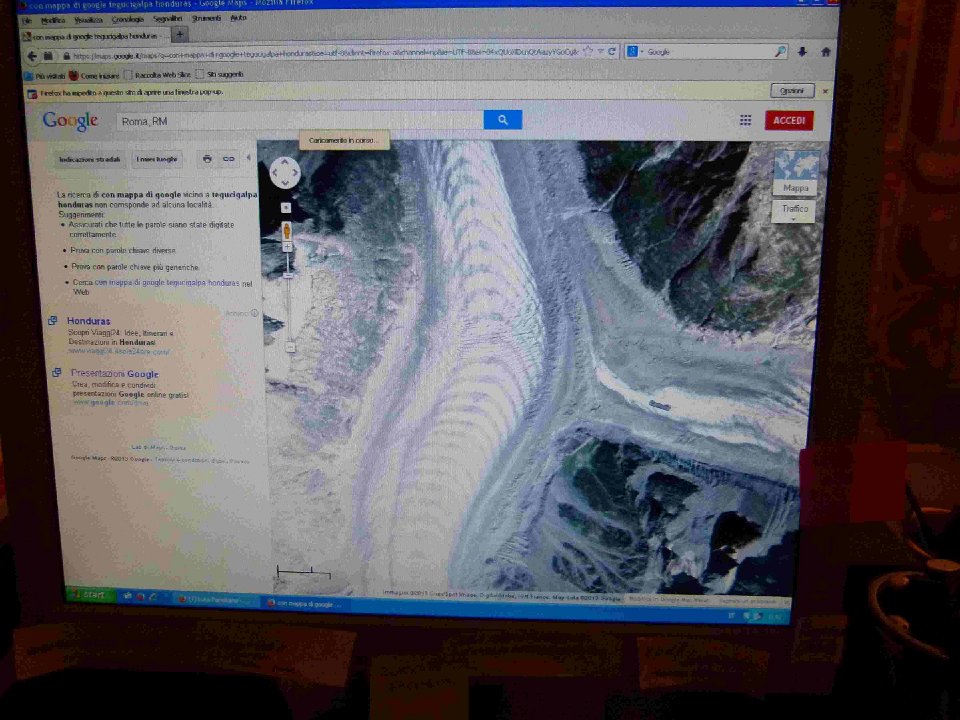Zoom out with the minus button
Screen dimensions: 960x720
(x=290, y=347)
